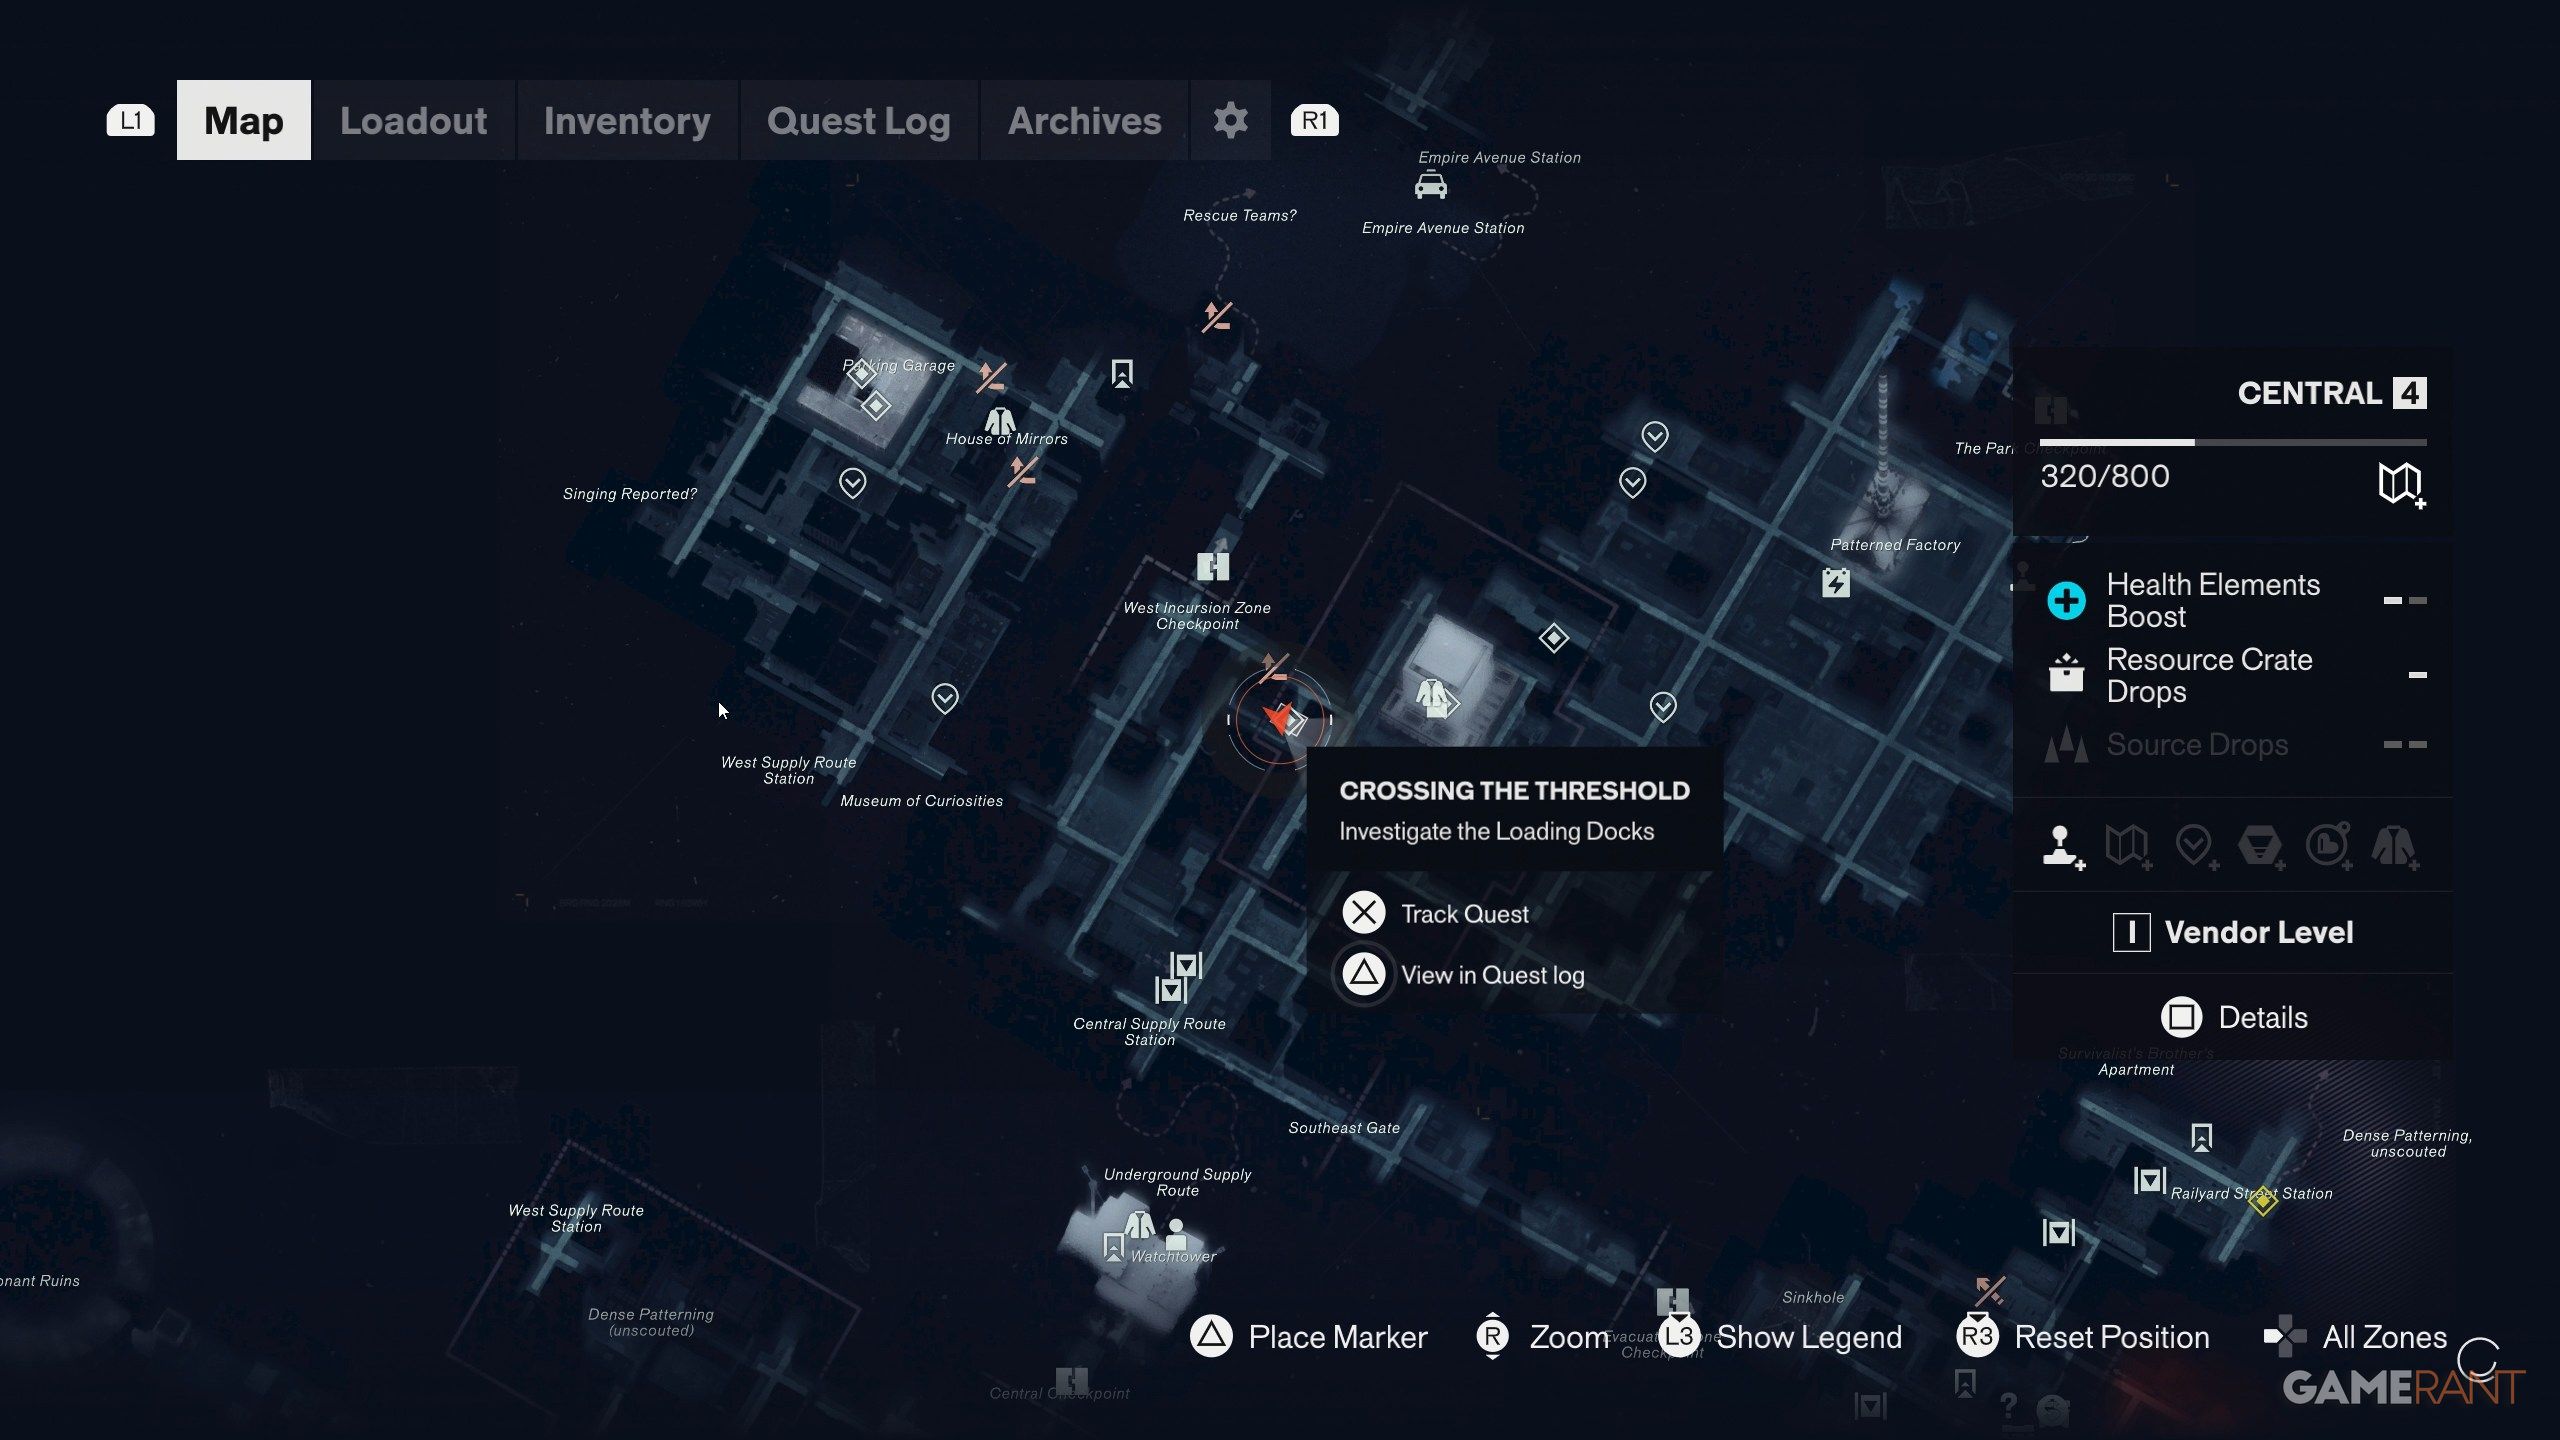The image size is (2560, 1440).
Task: Click Show Legend prompt
Action: [1782, 1337]
